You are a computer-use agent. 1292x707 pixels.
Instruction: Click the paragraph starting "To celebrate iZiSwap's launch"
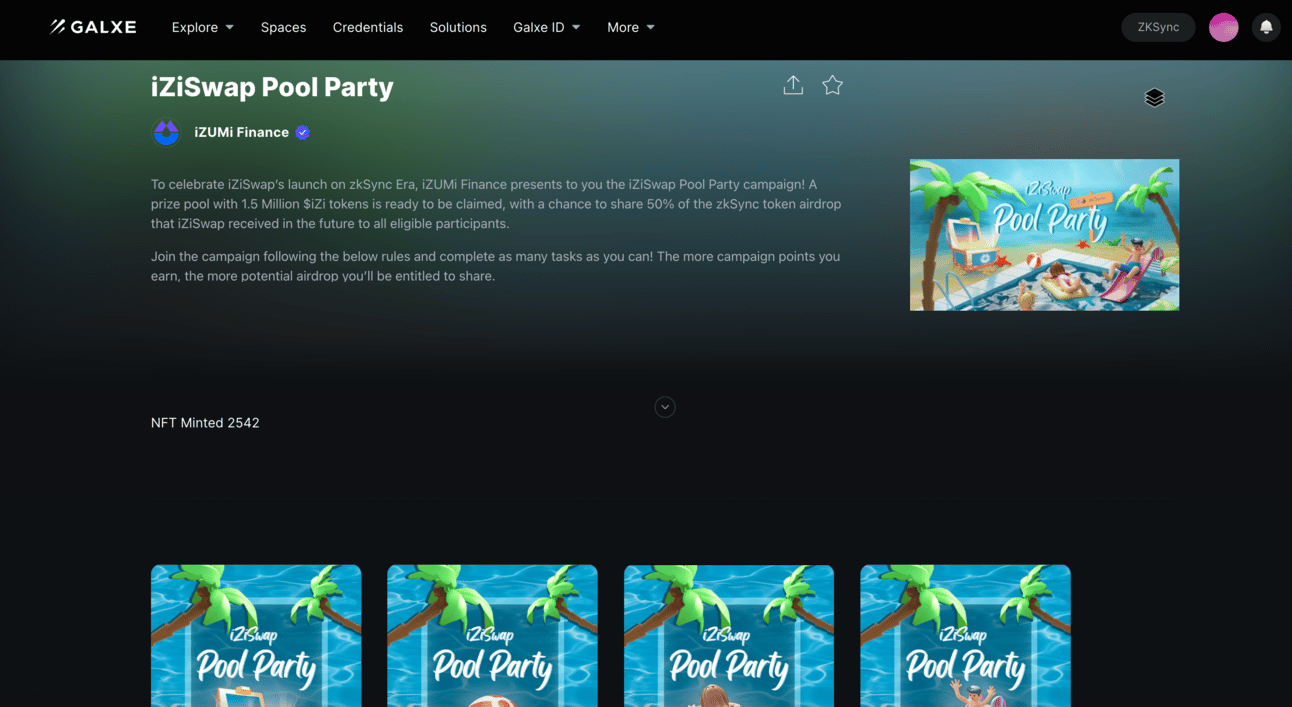tap(496, 204)
